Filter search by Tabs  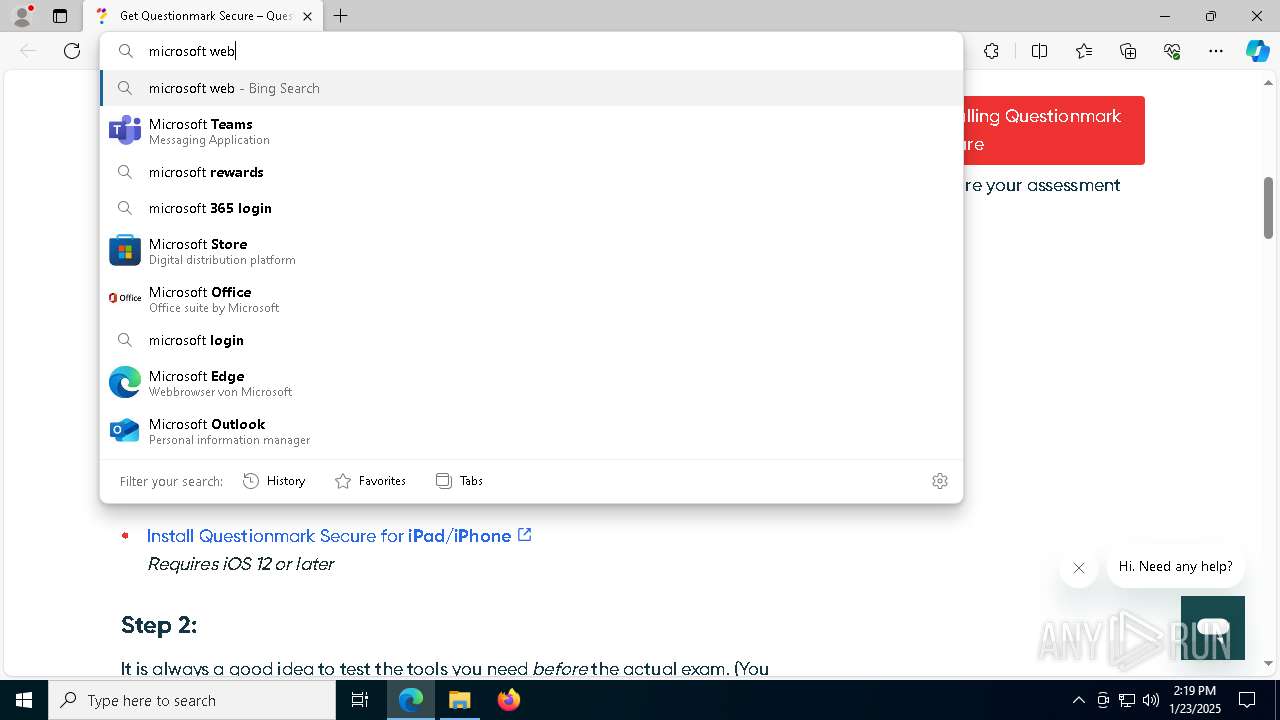(459, 481)
